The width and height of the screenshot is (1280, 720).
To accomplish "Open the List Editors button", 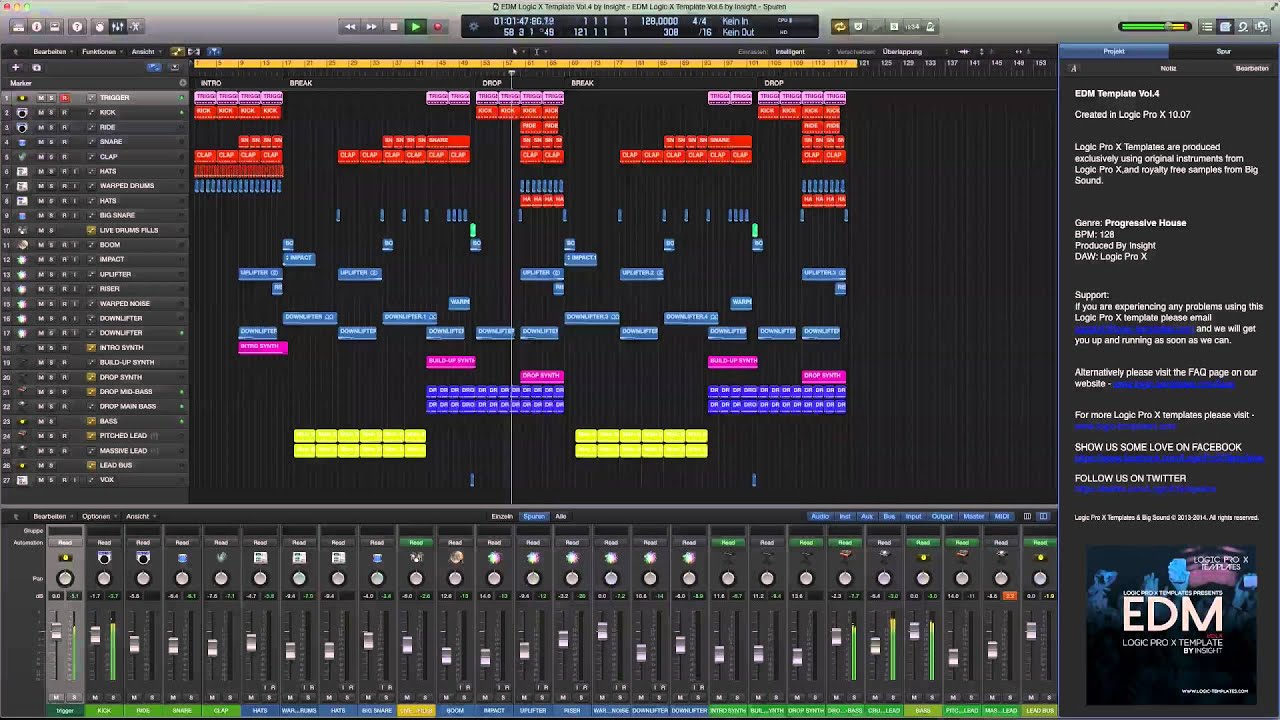I will [x=1208, y=27].
